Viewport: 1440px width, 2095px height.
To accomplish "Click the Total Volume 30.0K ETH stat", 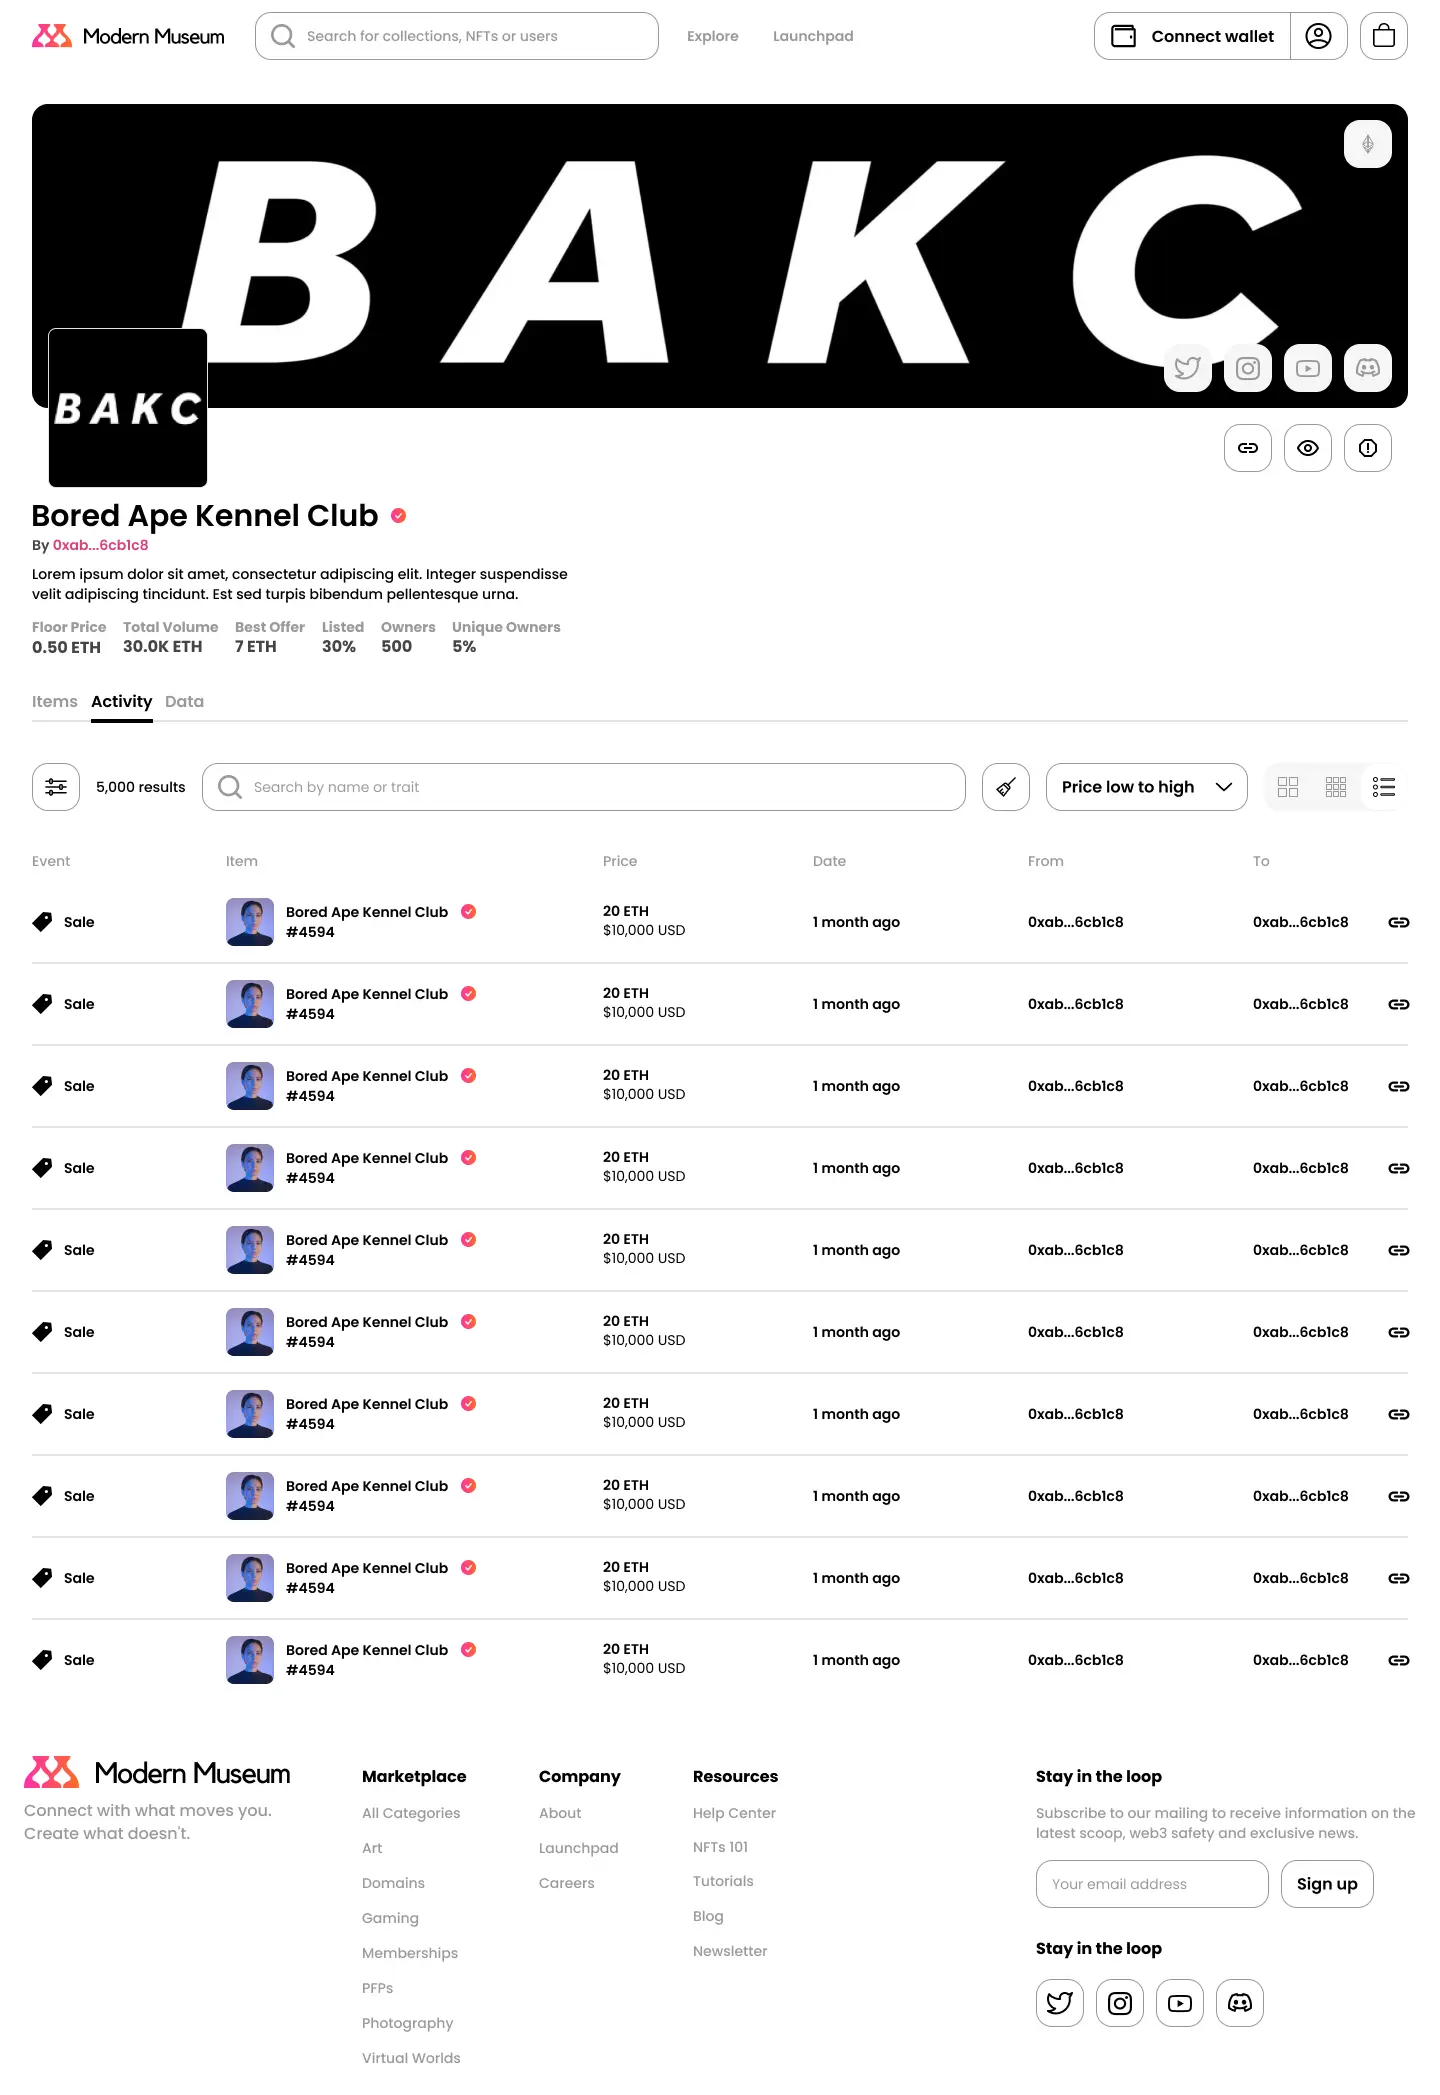I will pyautogui.click(x=170, y=637).
